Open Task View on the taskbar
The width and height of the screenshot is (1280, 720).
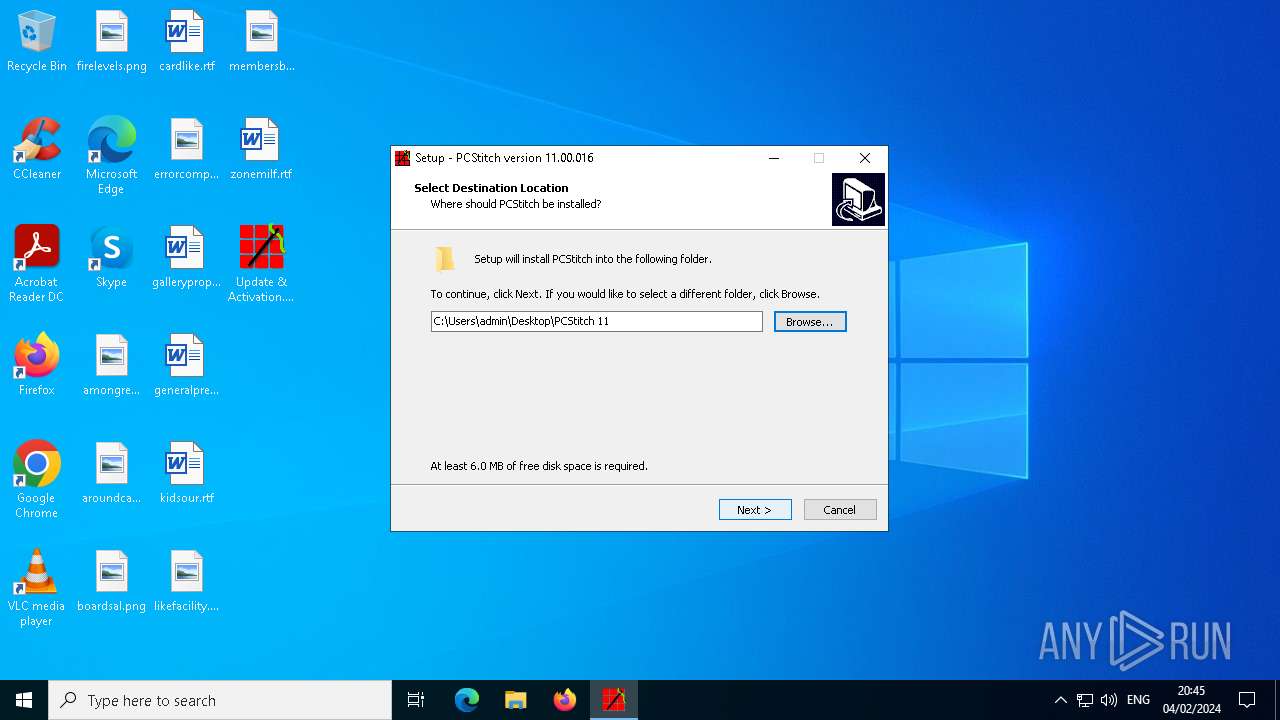(416, 700)
